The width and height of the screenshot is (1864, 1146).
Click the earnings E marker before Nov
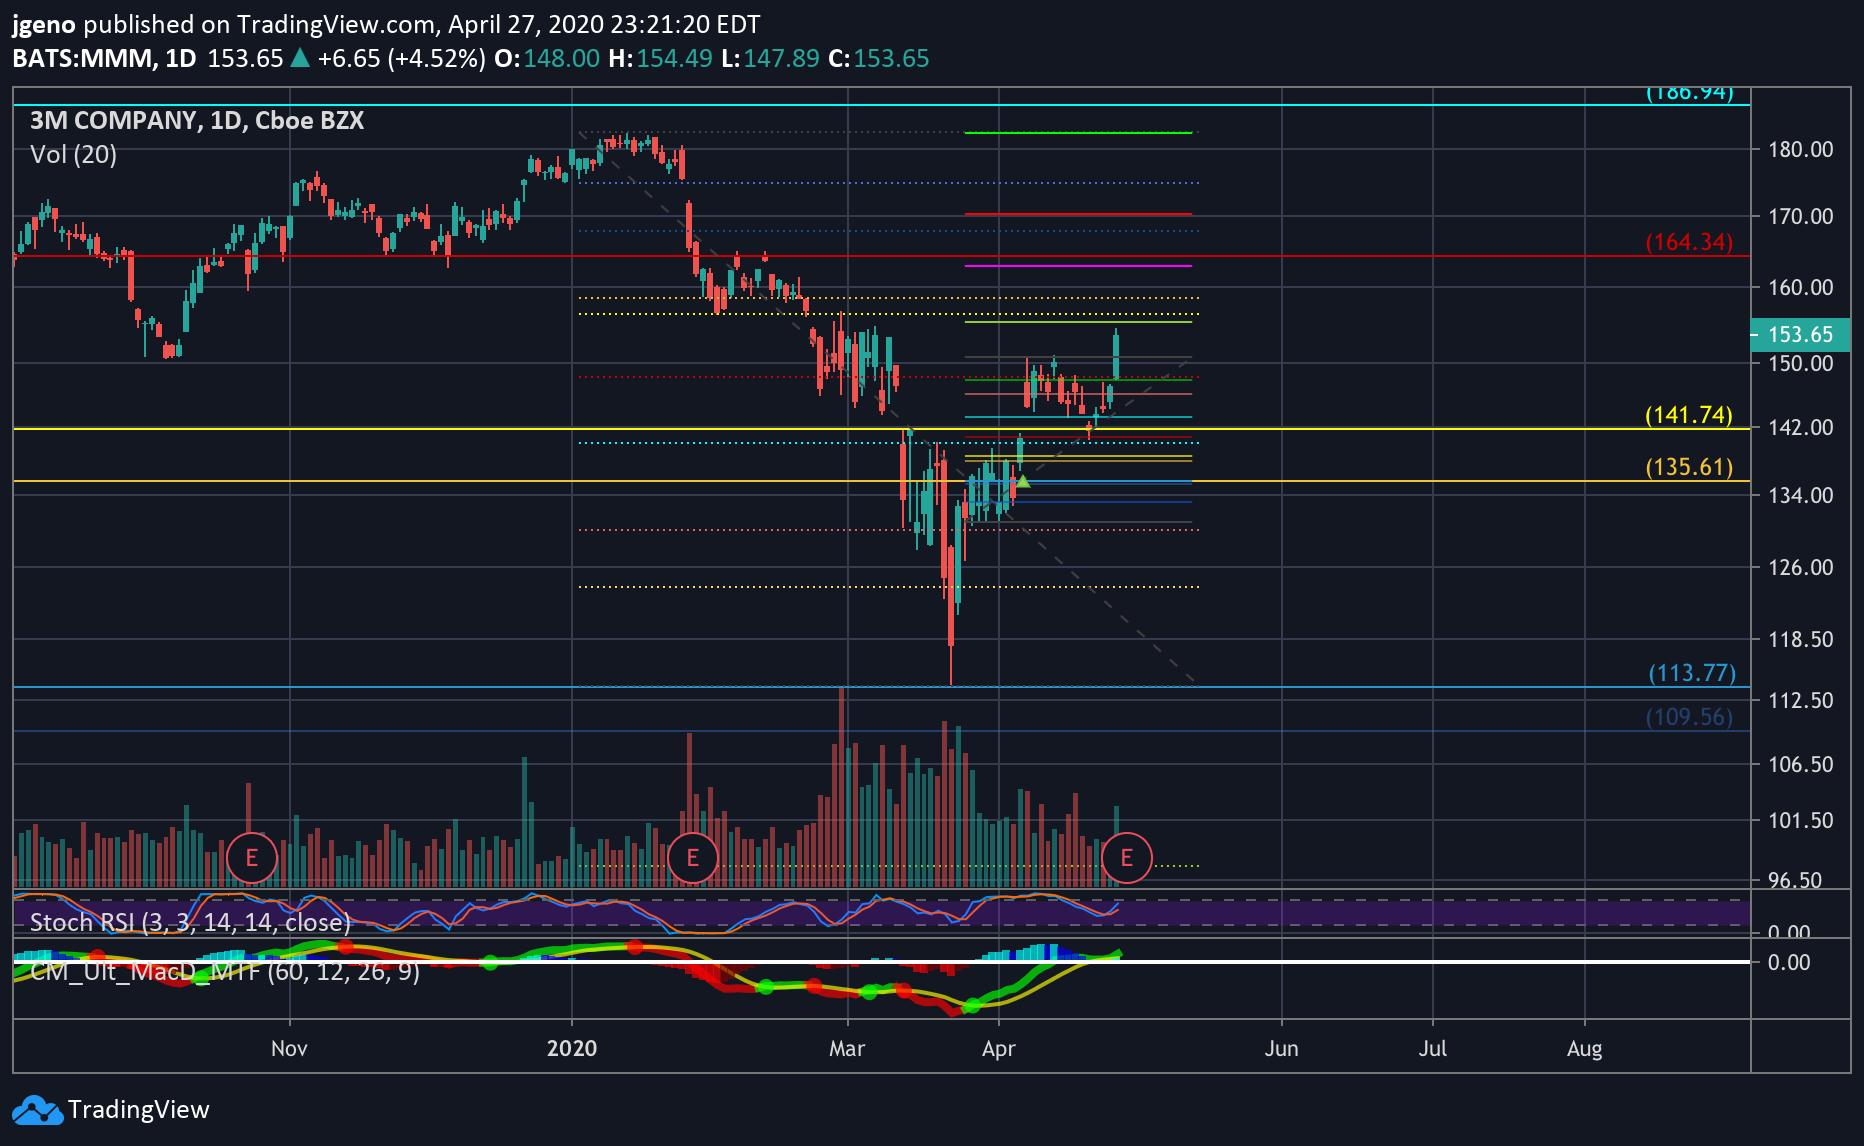point(252,858)
